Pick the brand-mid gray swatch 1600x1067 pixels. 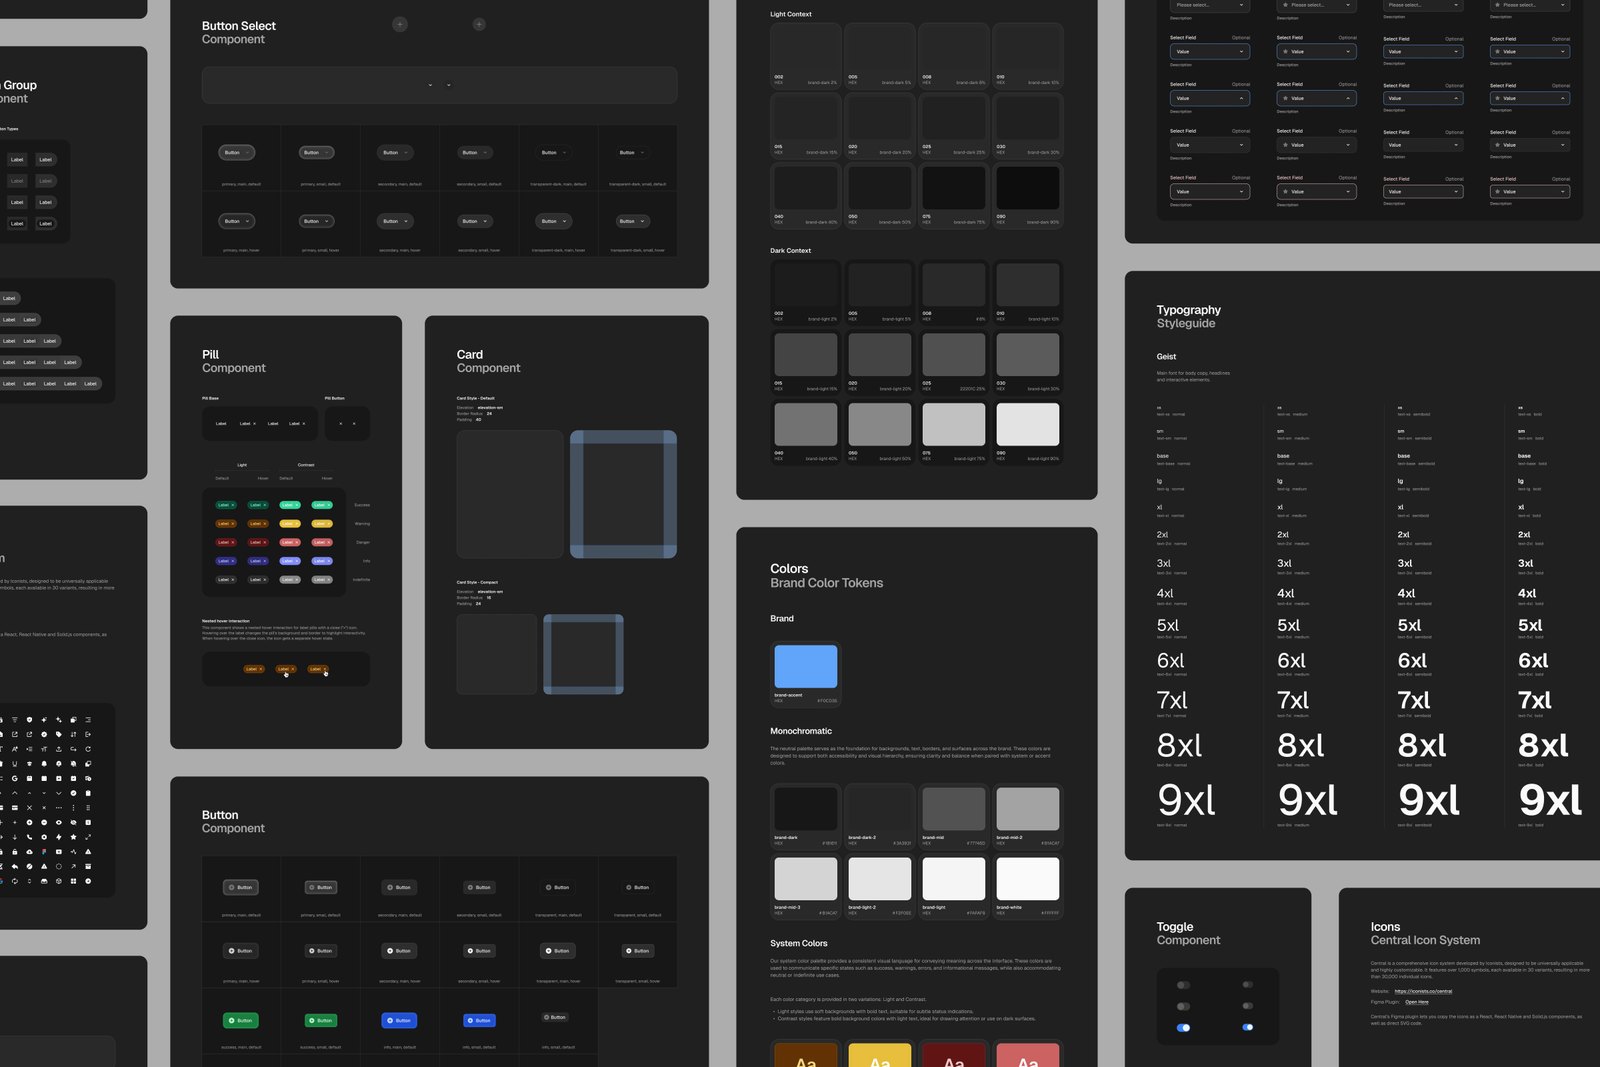coord(954,809)
